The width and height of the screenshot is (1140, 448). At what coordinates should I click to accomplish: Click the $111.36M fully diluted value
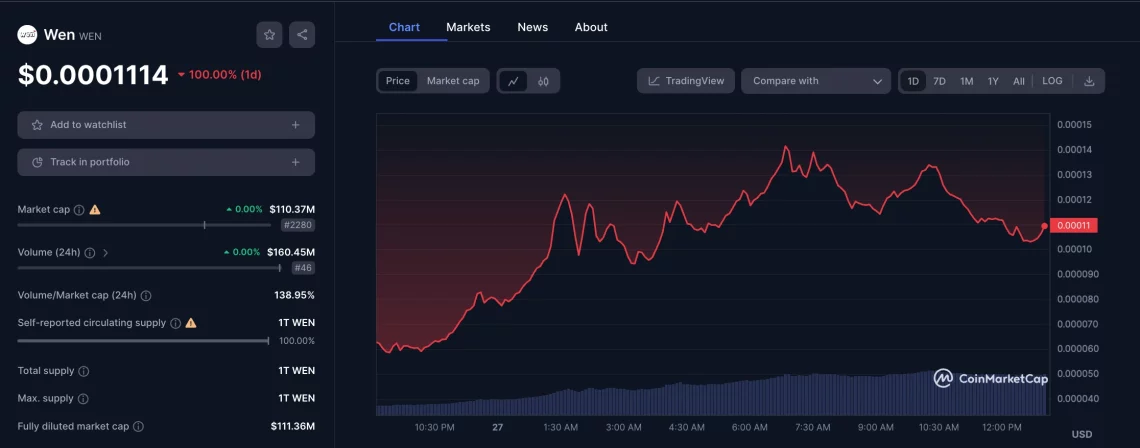click(292, 426)
